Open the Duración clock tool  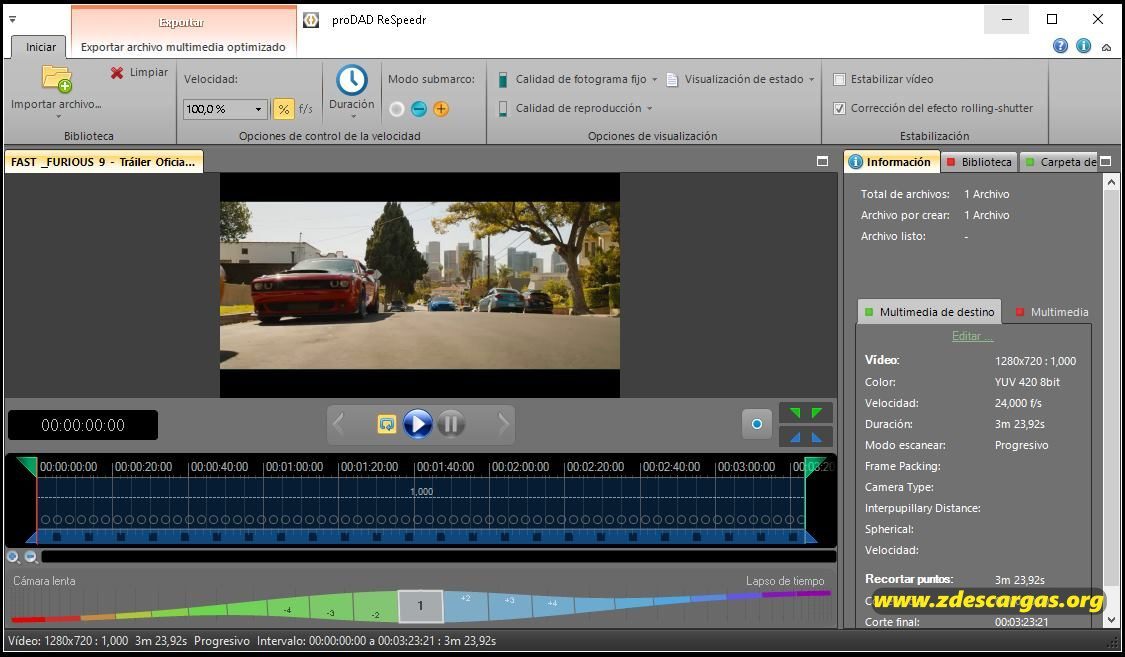[352, 80]
